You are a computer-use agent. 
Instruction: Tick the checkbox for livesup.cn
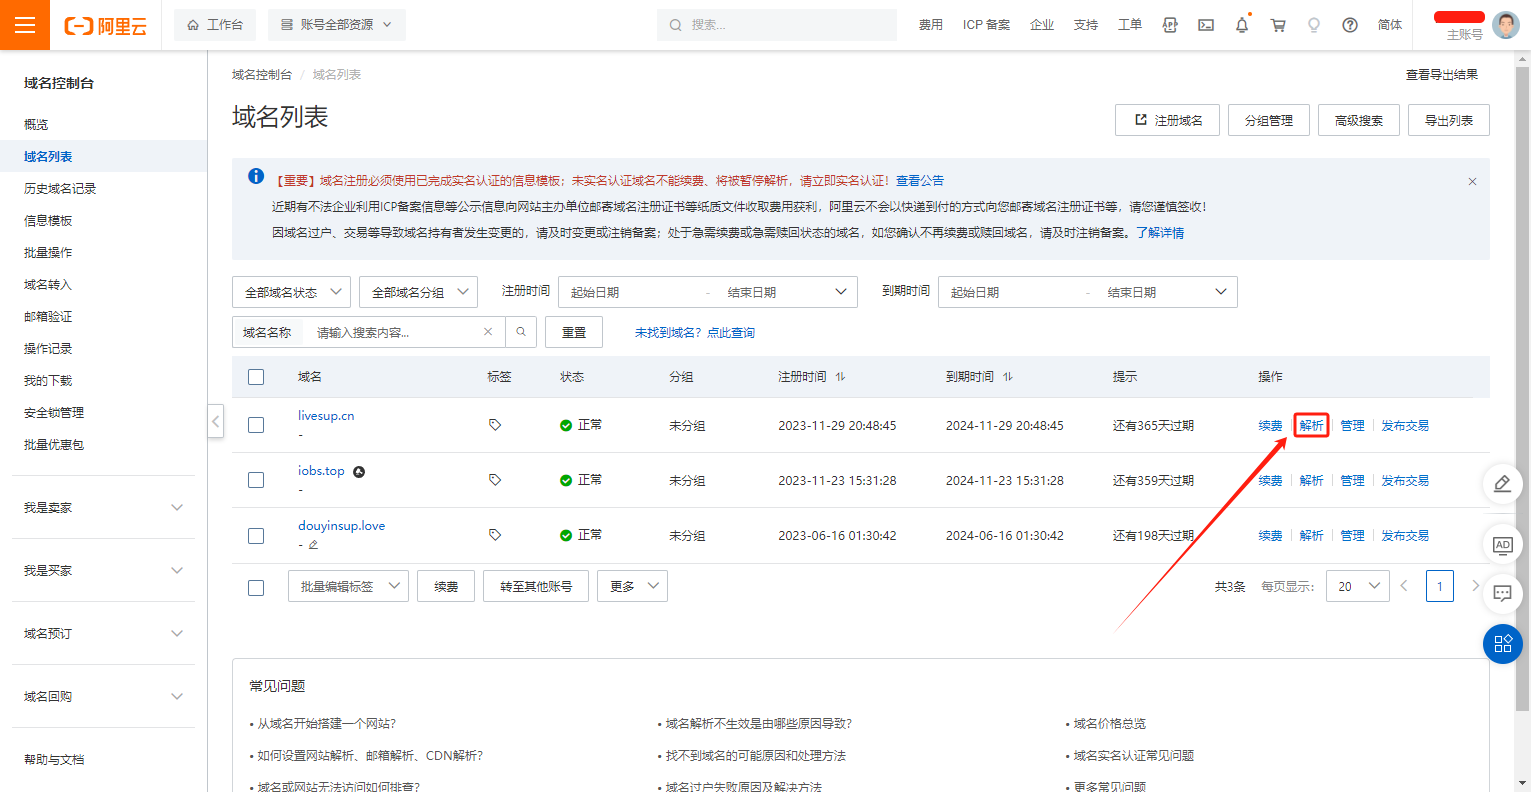pyautogui.click(x=256, y=425)
